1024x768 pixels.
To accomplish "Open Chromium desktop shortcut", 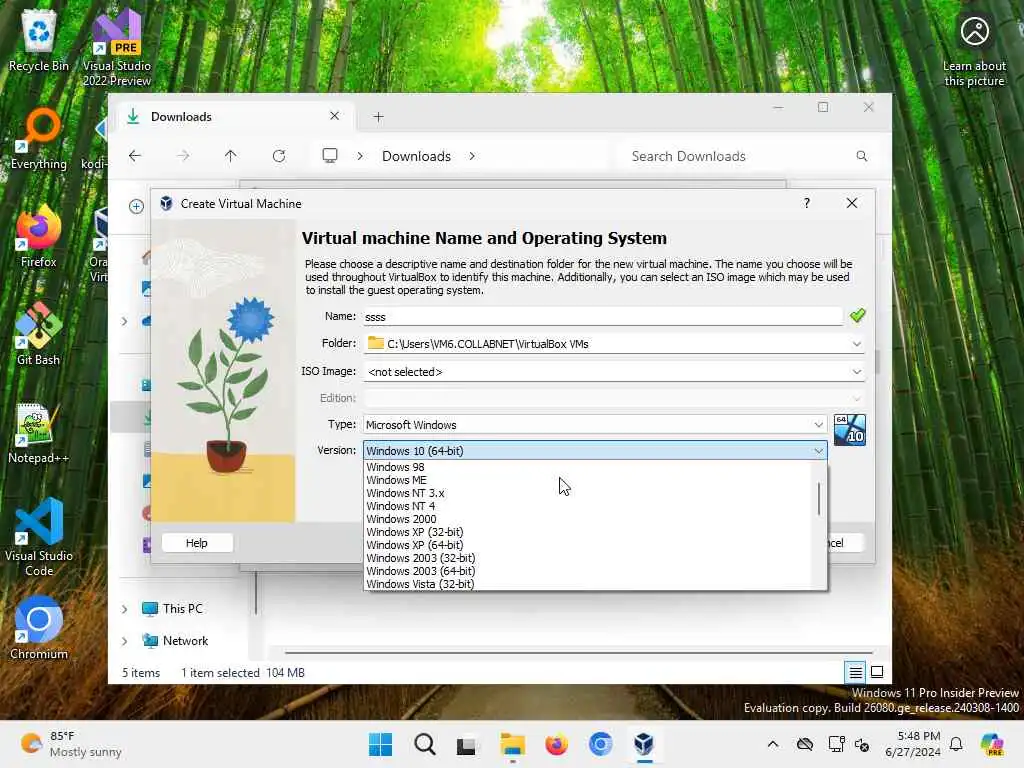I will tap(39, 628).
